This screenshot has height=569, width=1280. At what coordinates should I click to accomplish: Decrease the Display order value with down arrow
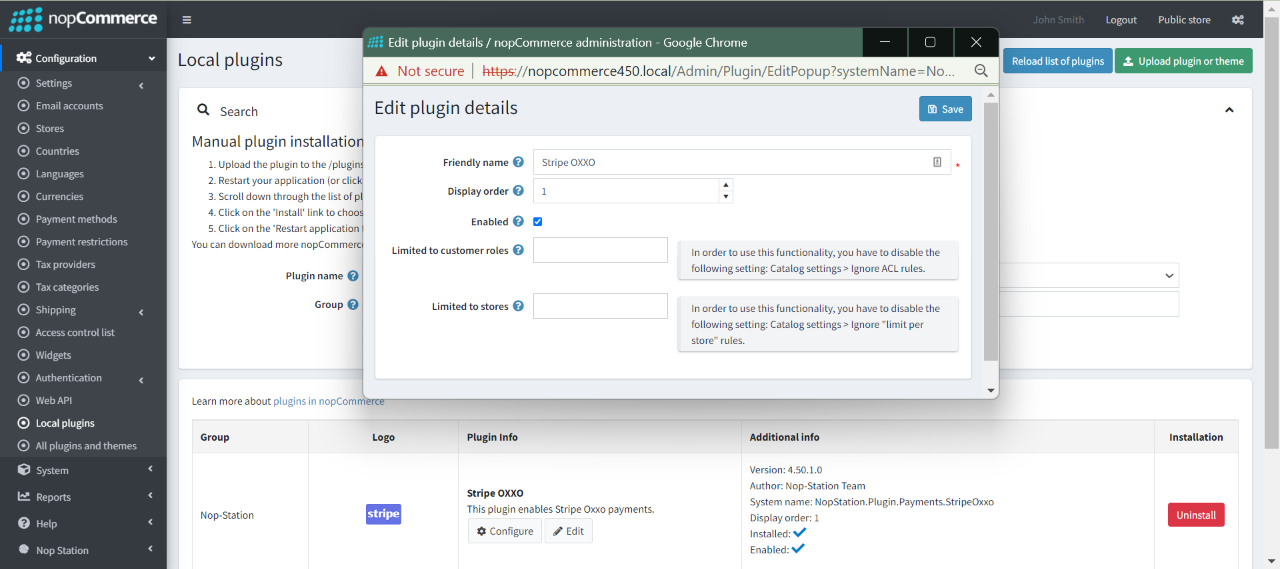[726, 197]
